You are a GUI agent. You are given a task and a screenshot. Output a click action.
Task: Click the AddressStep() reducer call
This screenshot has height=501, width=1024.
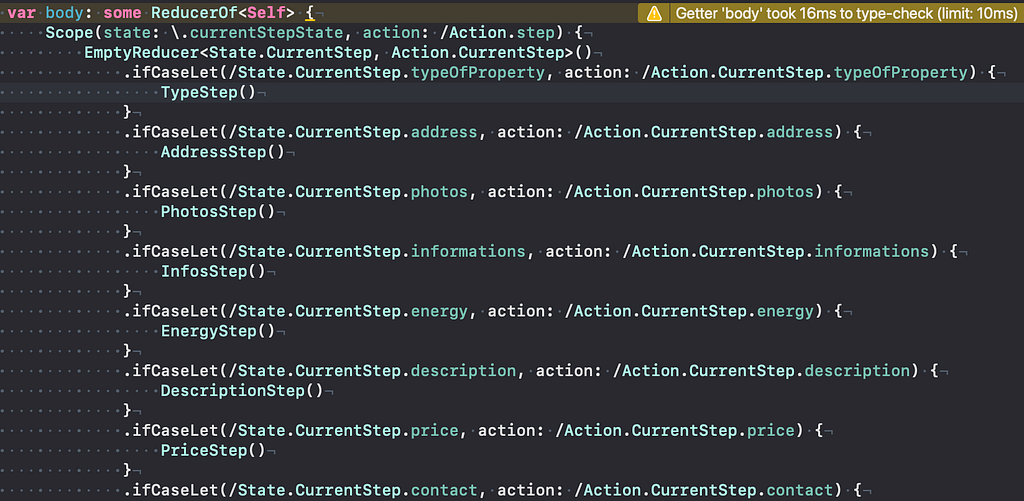[223, 152]
